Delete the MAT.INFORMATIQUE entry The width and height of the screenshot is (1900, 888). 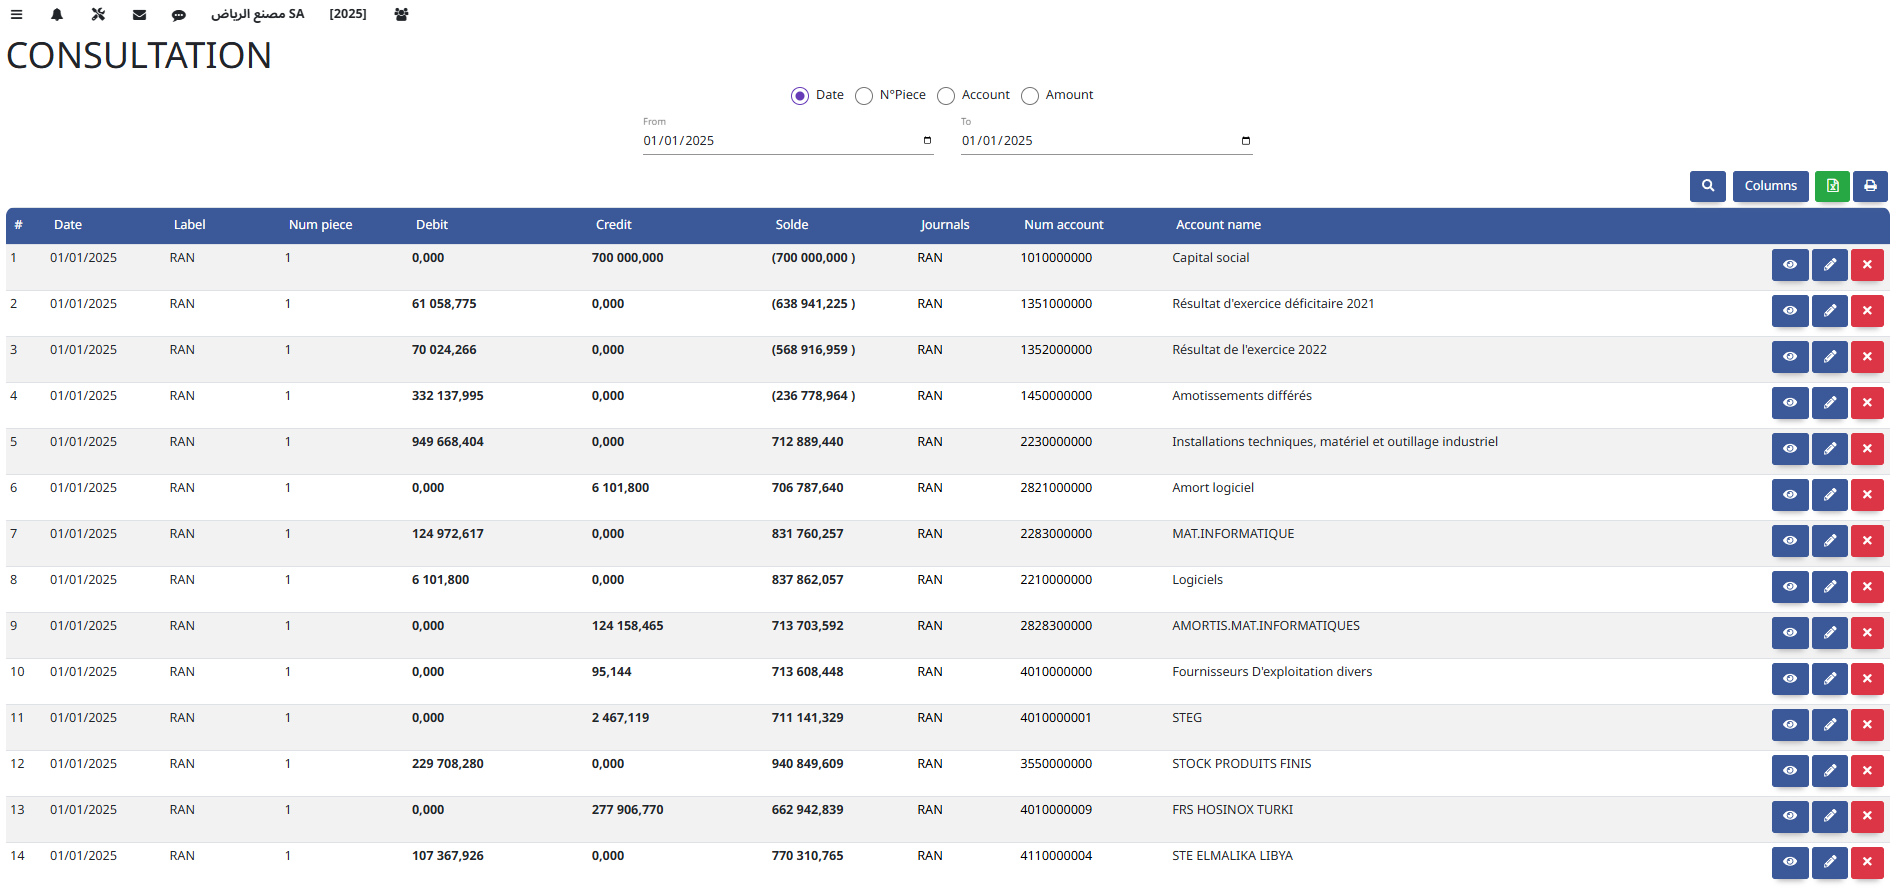(1867, 541)
